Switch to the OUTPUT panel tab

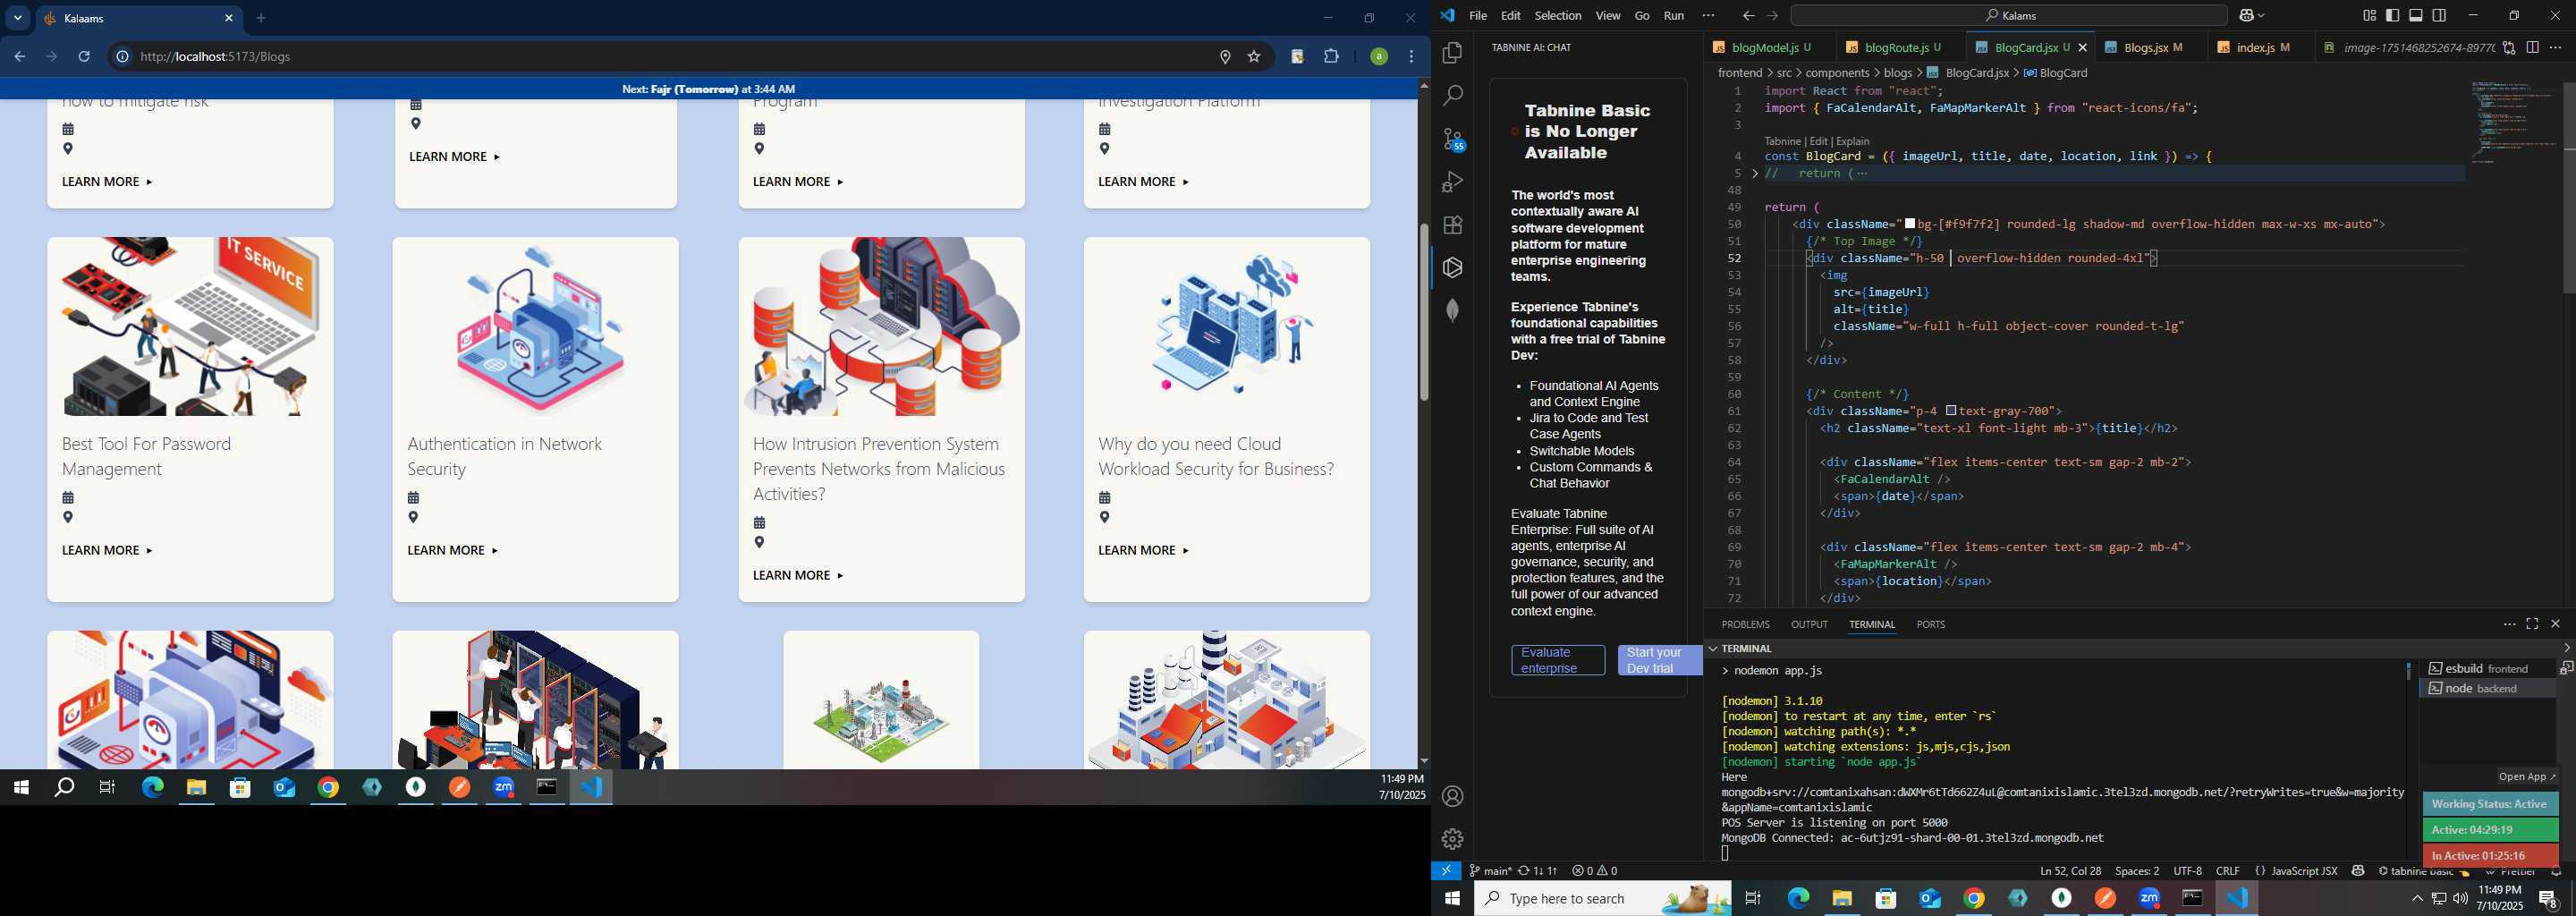[x=1809, y=624]
